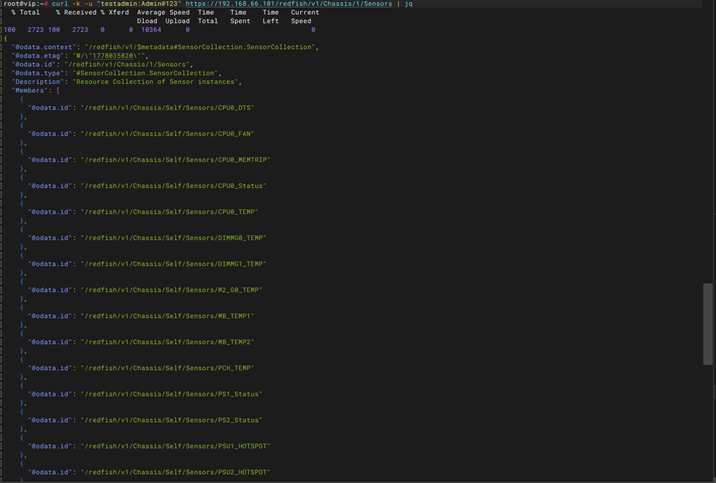The height and width of the screenshot is (483, 716).
Task: Click the Members key
Action: (30, 90)
